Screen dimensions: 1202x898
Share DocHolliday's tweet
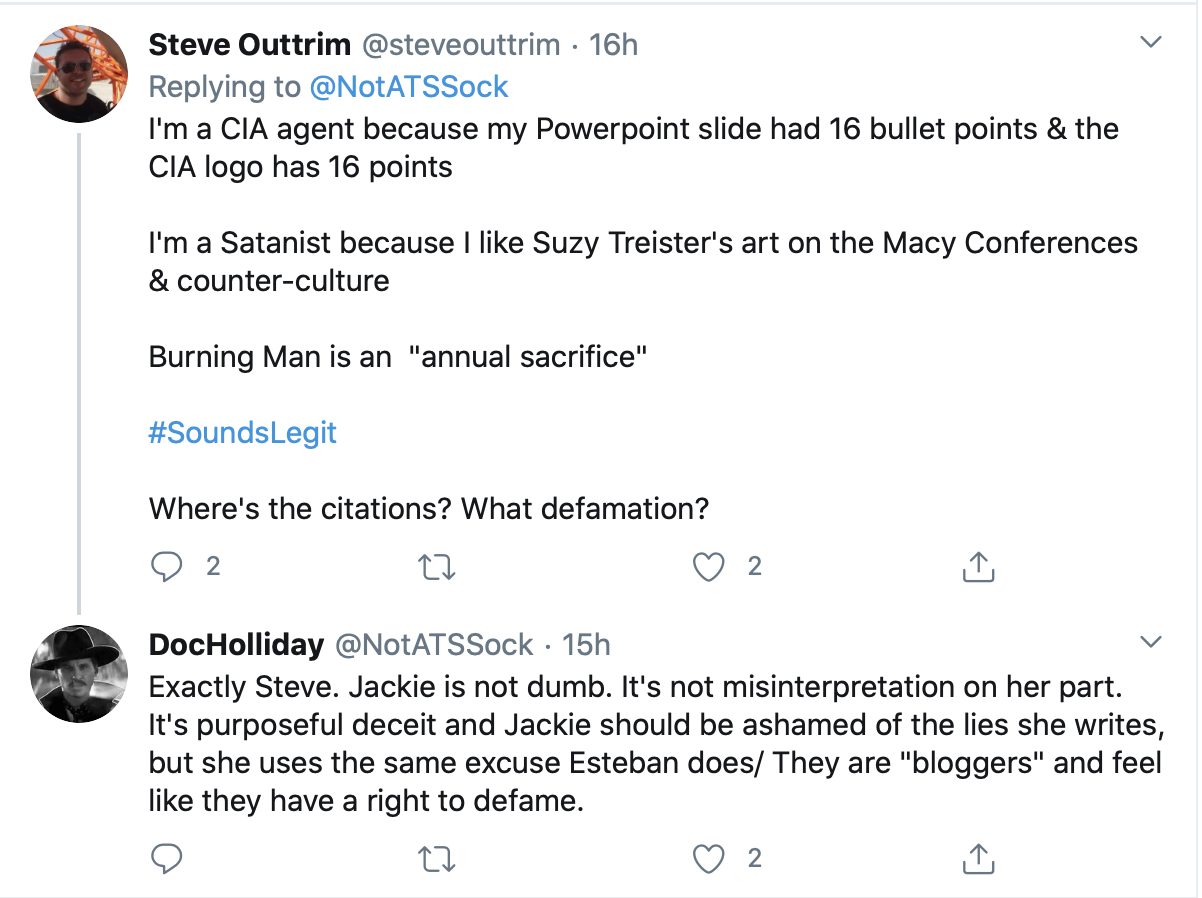tap(978, 857)
